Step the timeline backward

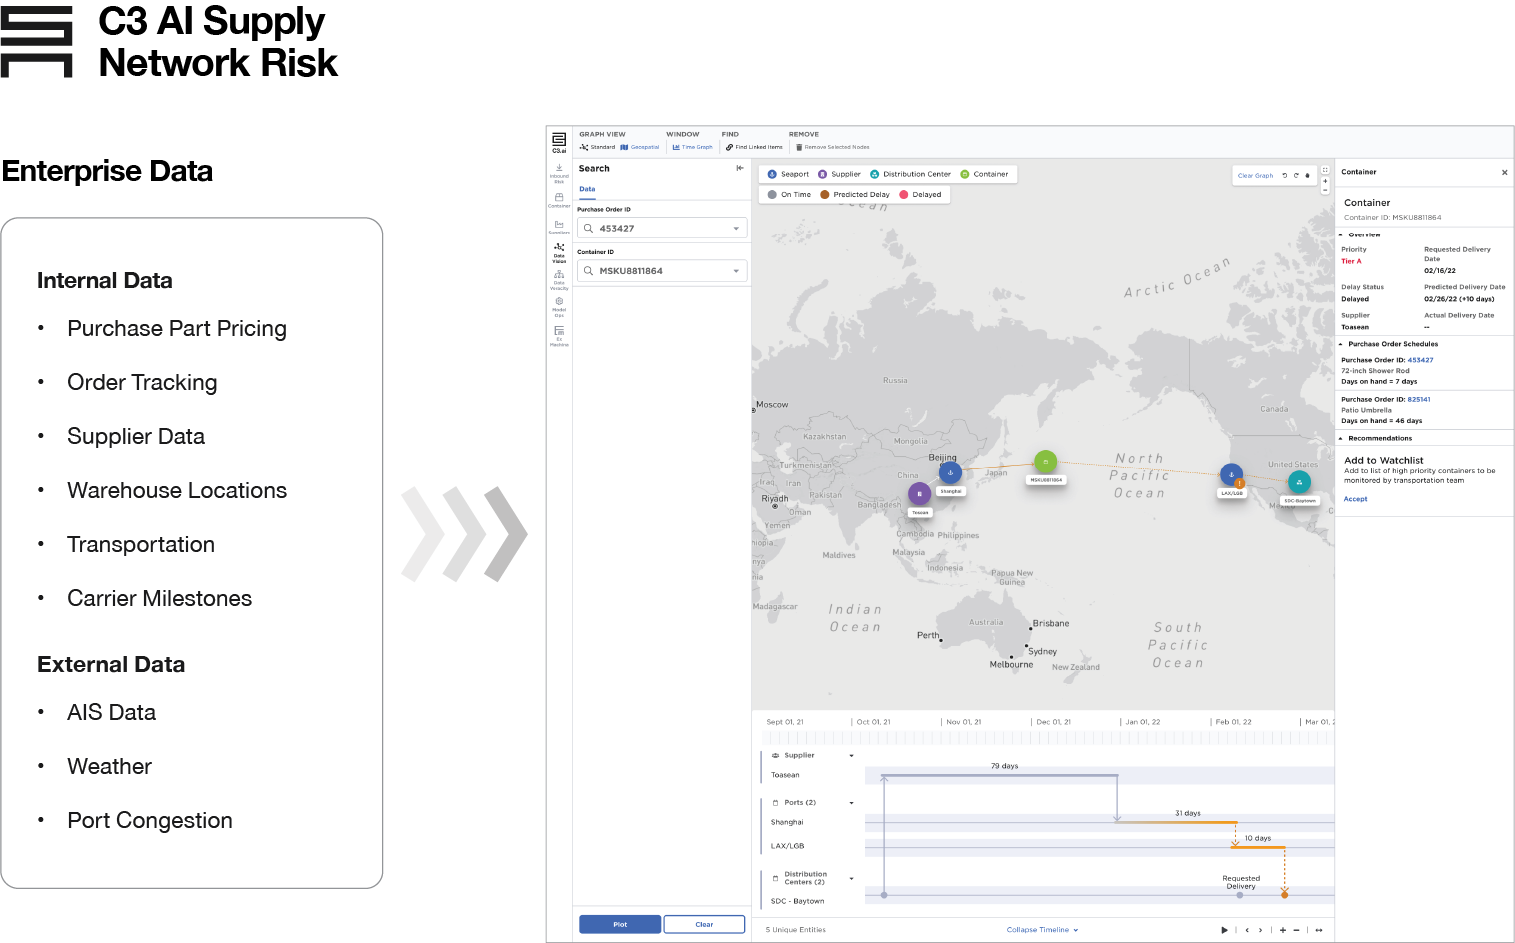point(1246,930)
